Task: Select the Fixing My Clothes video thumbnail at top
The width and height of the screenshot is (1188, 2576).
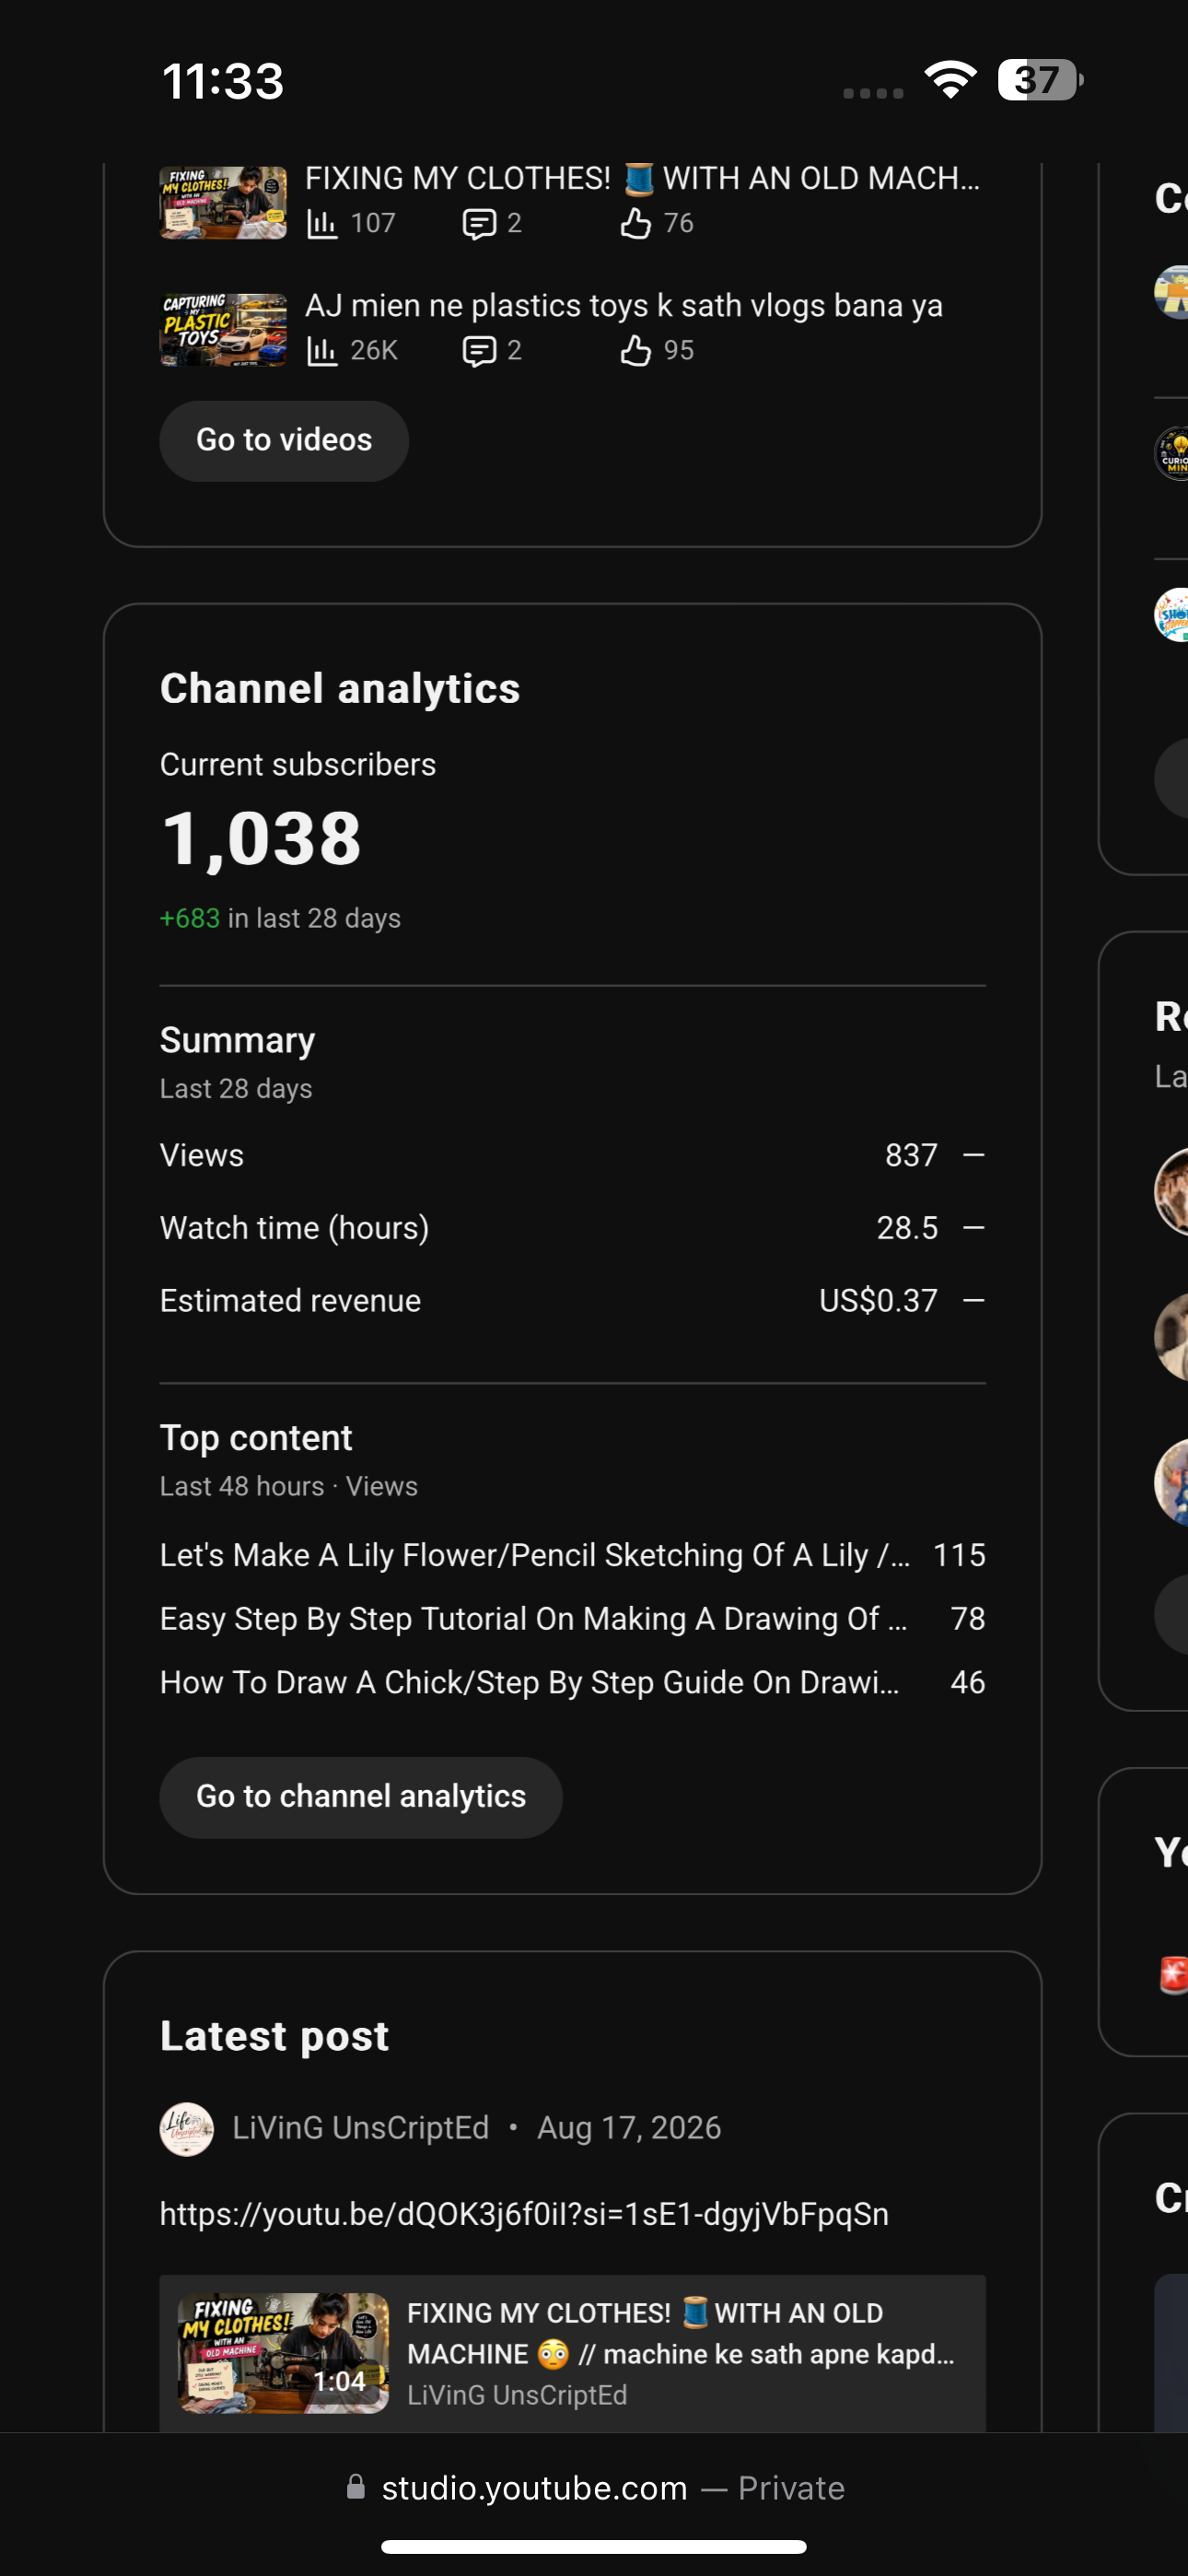Action: (x=223, y=203)
